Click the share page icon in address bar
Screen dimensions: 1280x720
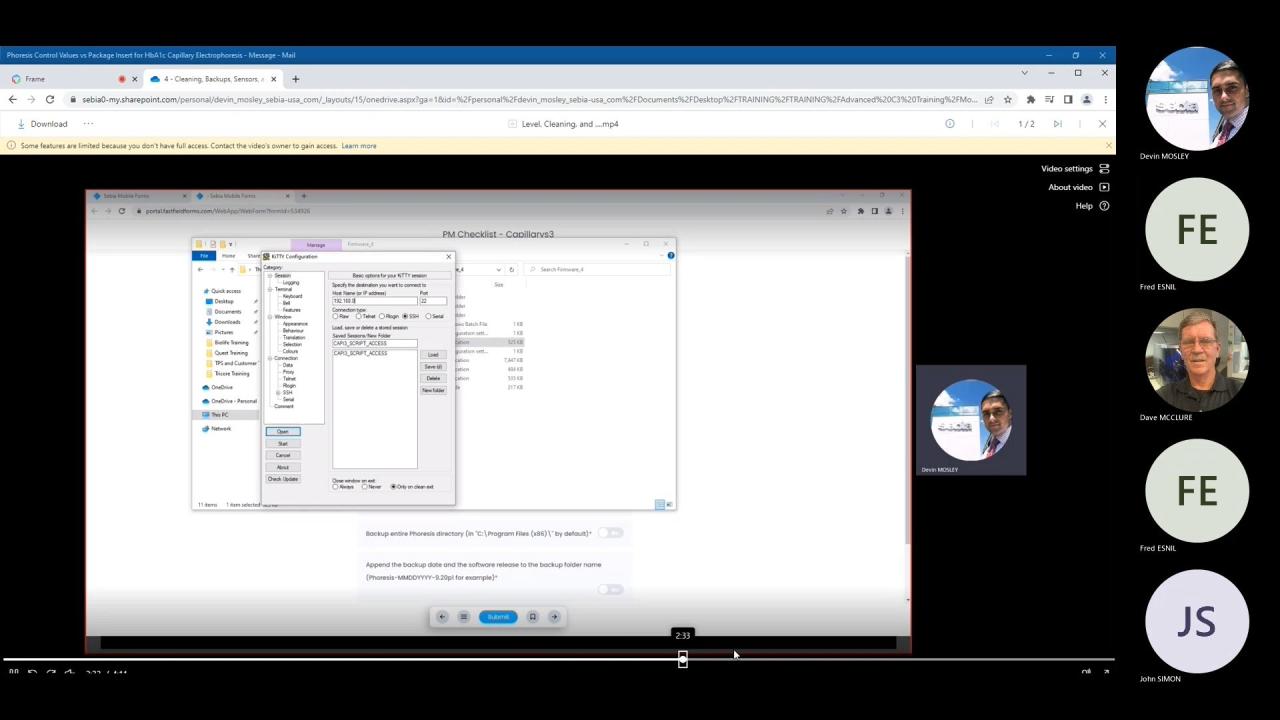989,100
